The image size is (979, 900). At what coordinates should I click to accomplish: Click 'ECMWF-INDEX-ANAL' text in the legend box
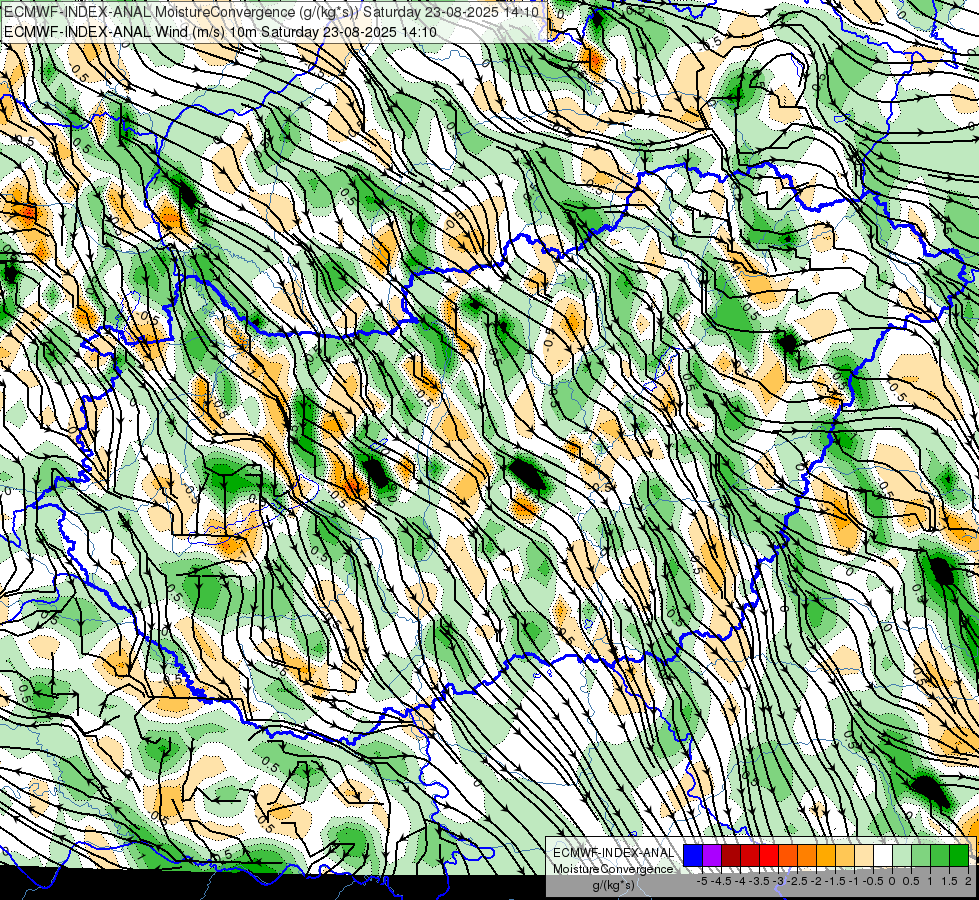click(x=613, y=853)
